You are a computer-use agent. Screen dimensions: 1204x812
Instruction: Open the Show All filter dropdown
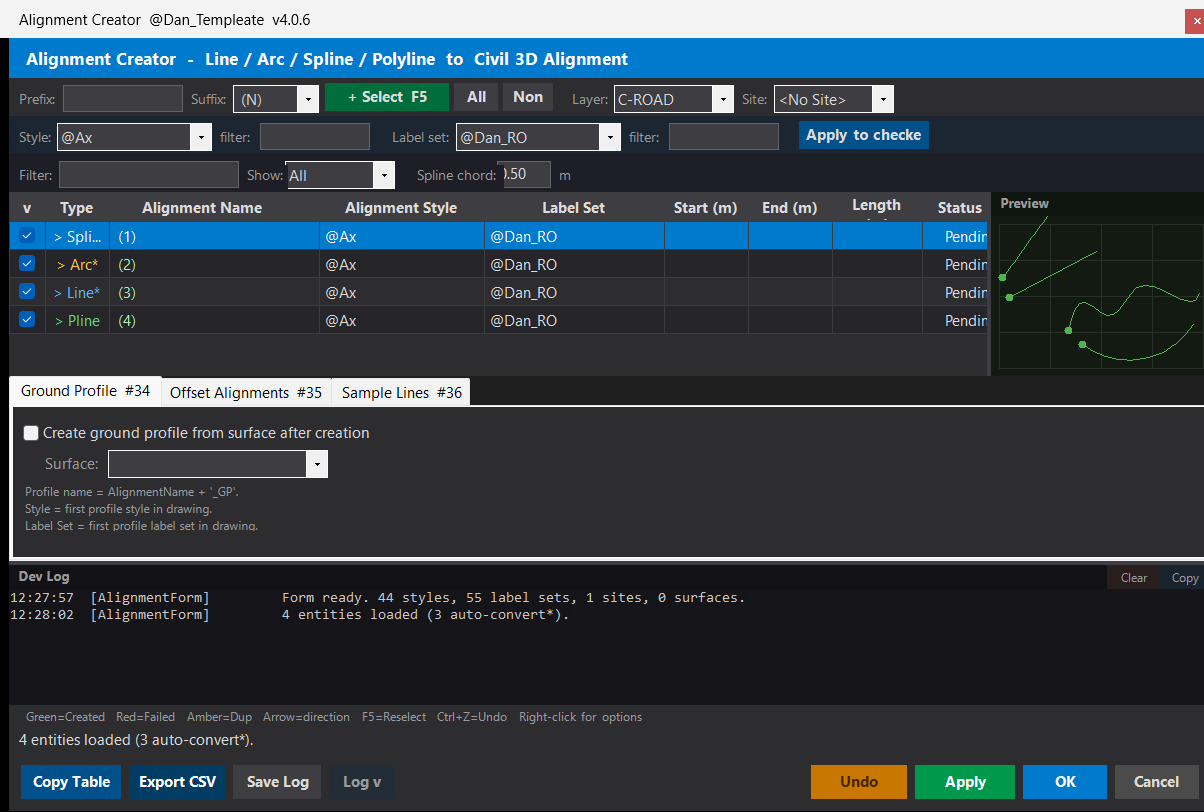(x=340, y=175)
